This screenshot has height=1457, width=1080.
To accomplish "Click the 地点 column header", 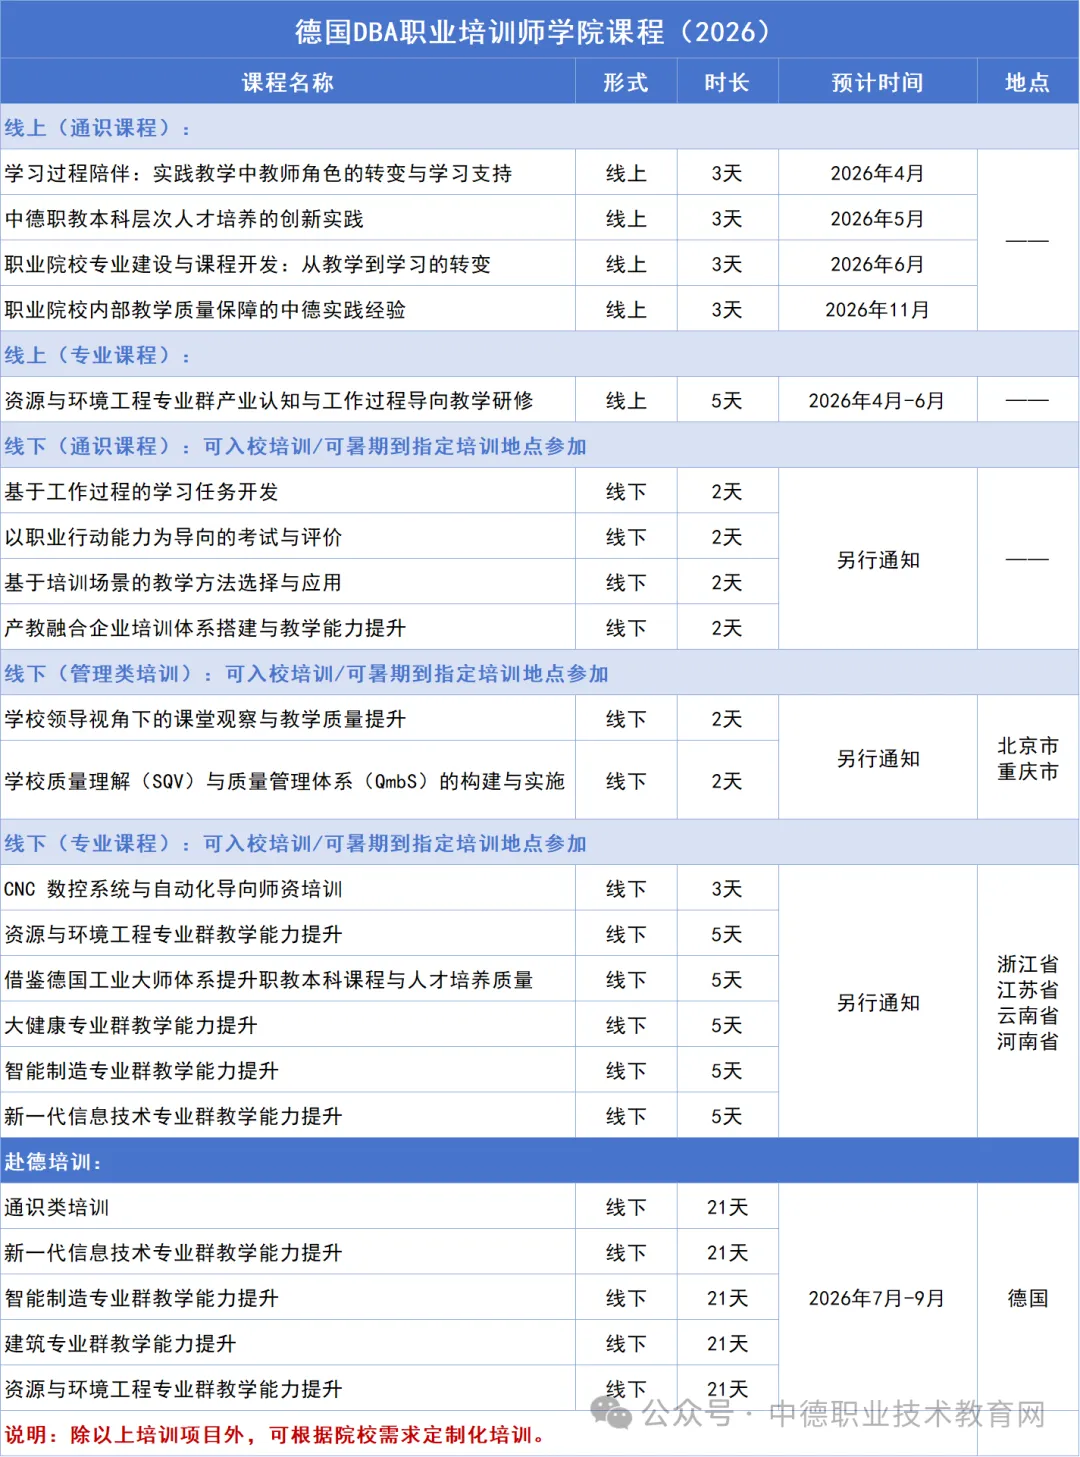I will (x=1026, y=82).
